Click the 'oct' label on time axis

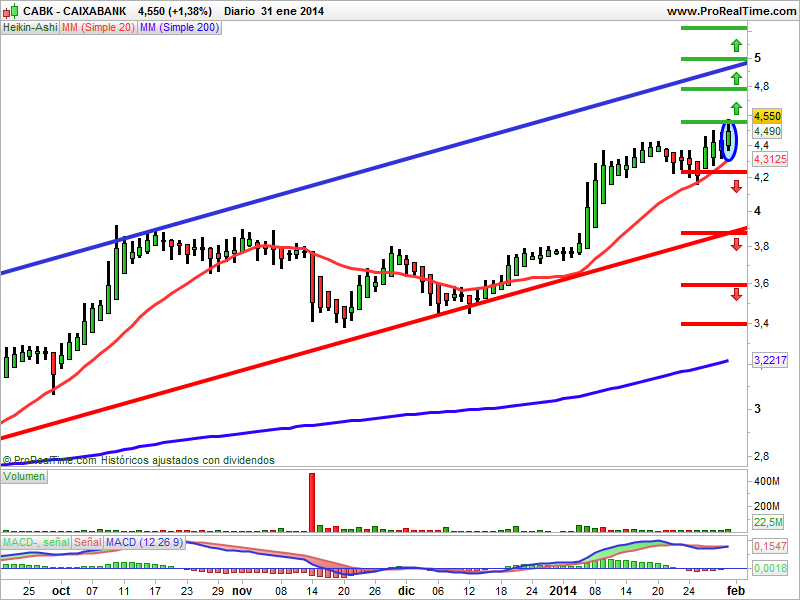coord(61,591)
